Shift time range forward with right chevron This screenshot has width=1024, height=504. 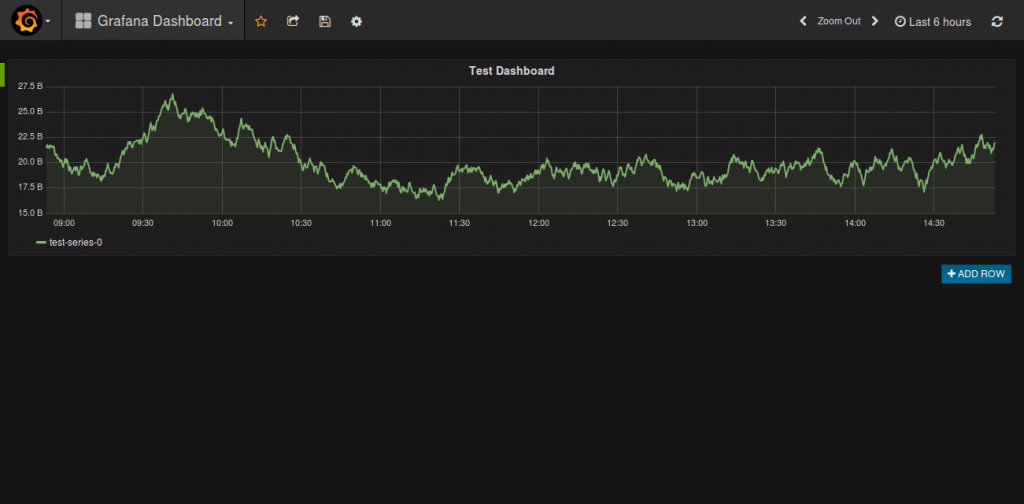[x=875, y=21]
